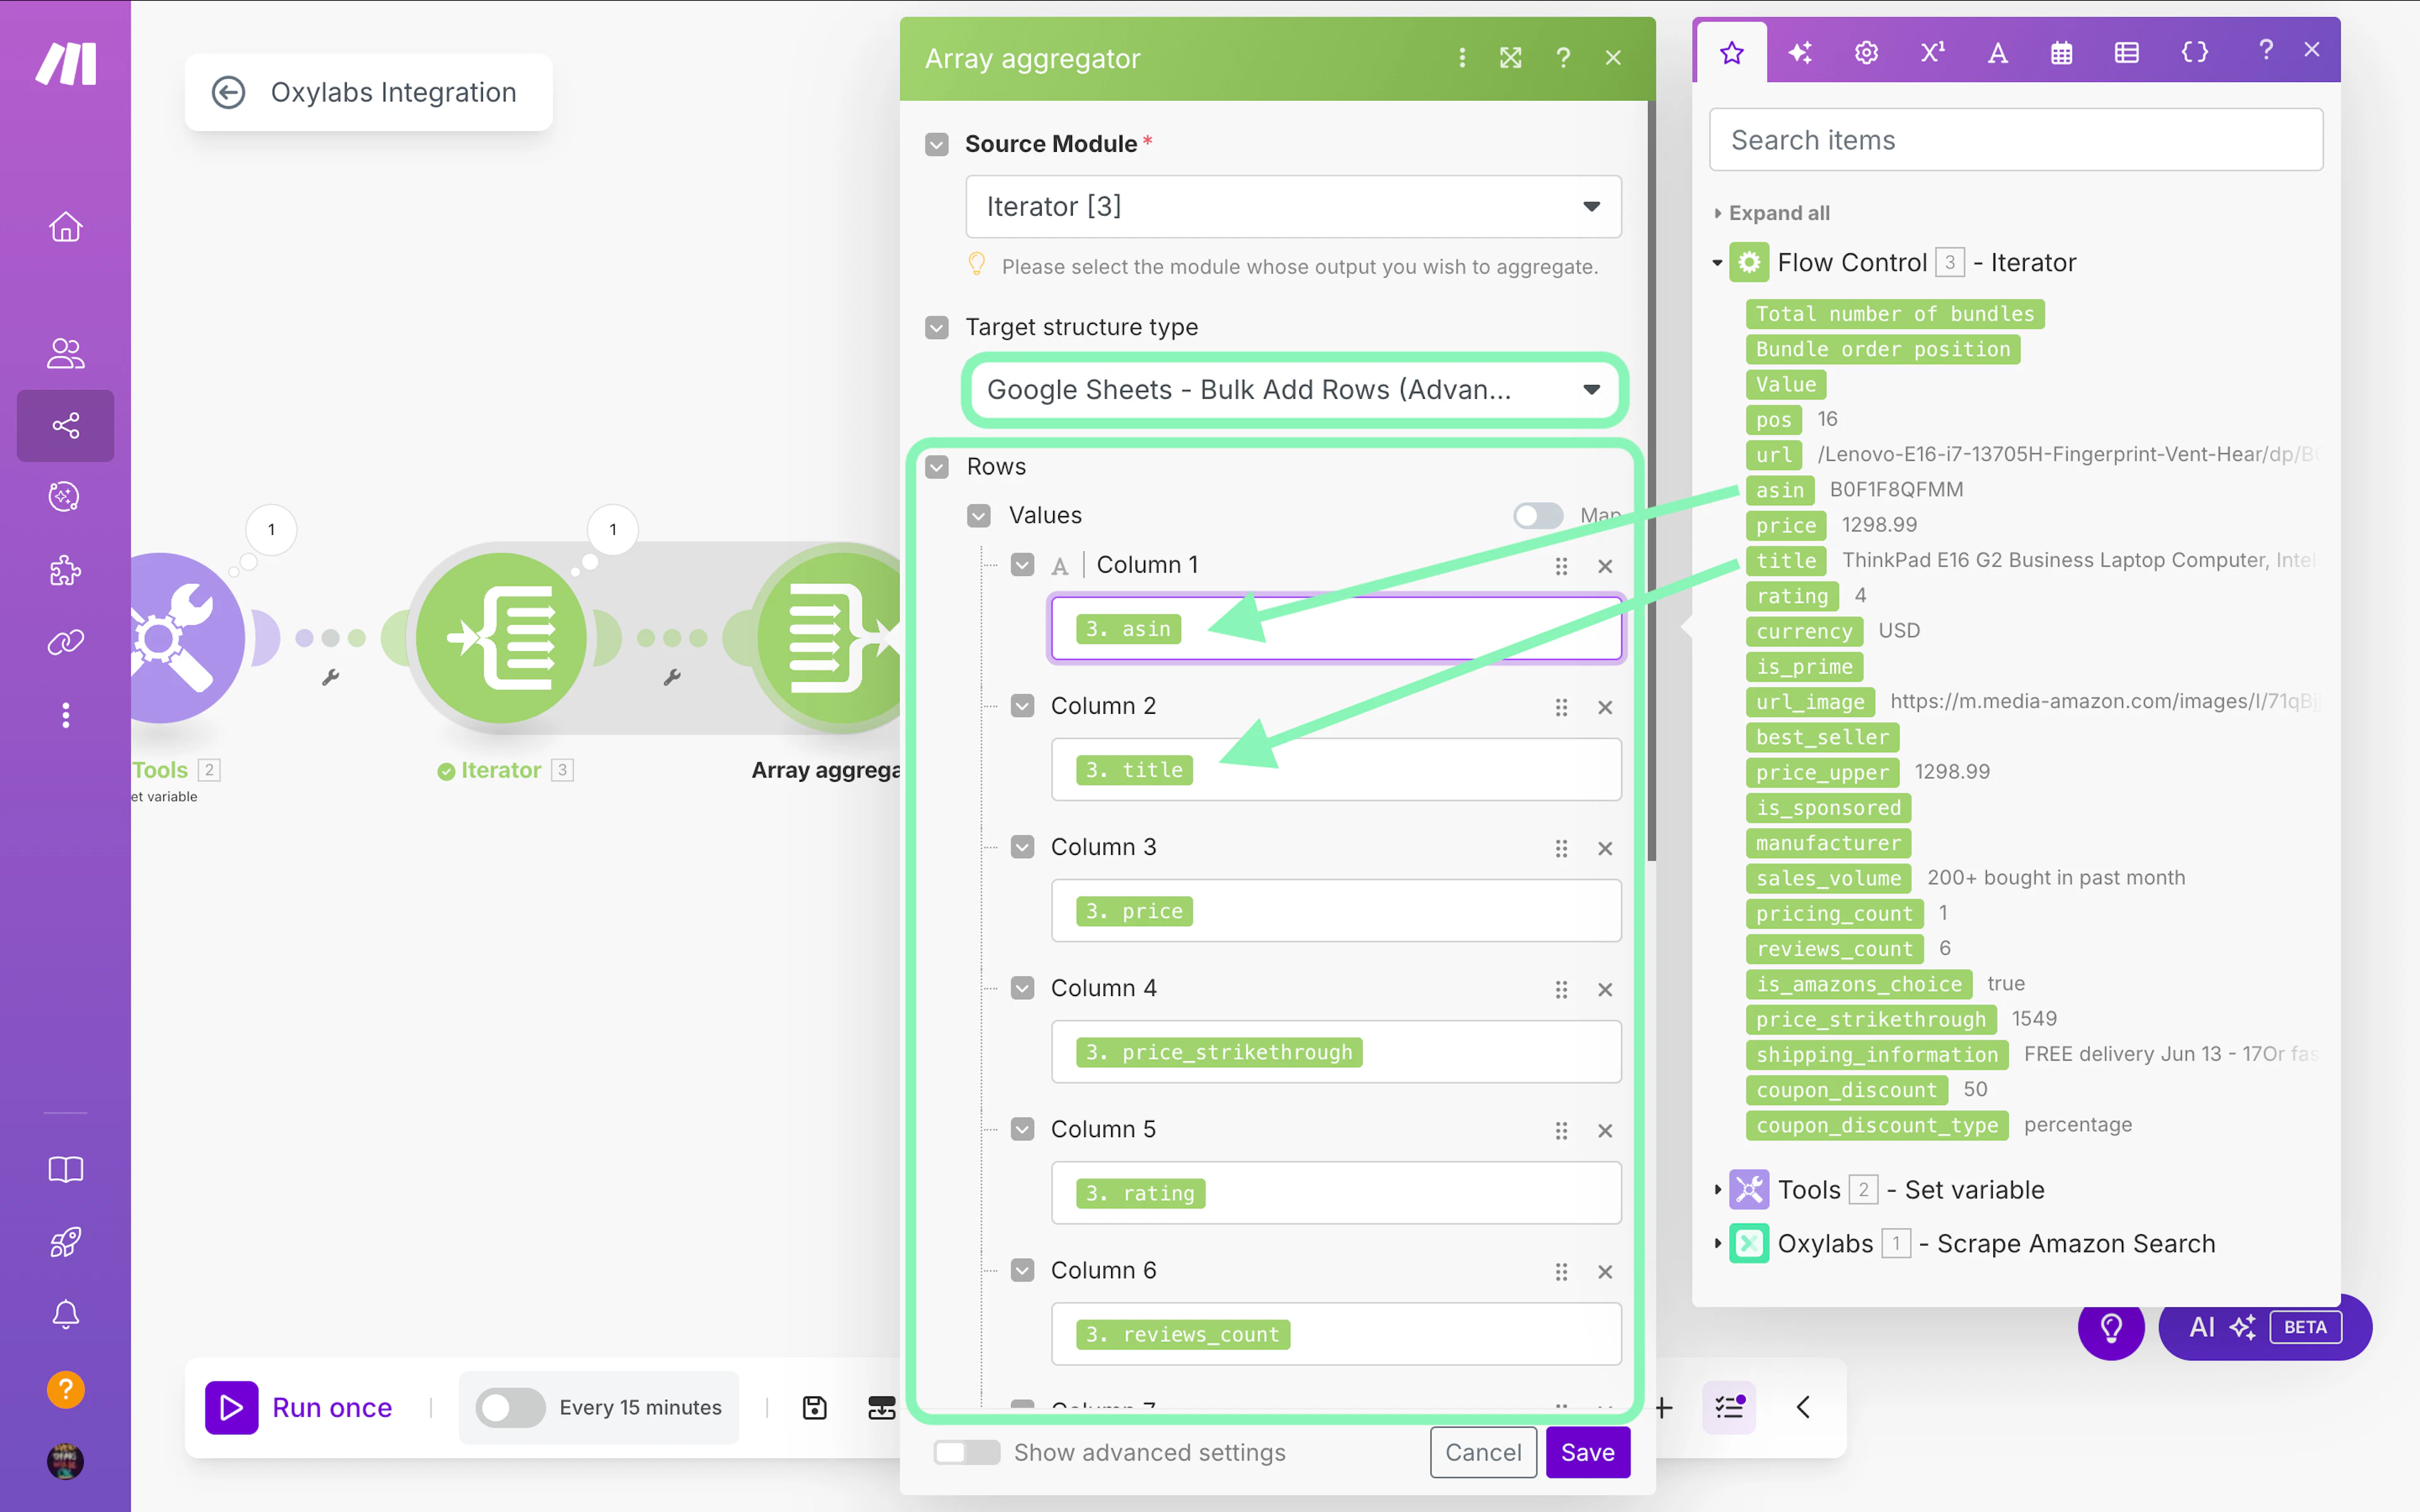This screenshot has width=2420, height=1512.
Task: Collapse Column 1 with its checkbox arrow
Action: coord(1022,565)
